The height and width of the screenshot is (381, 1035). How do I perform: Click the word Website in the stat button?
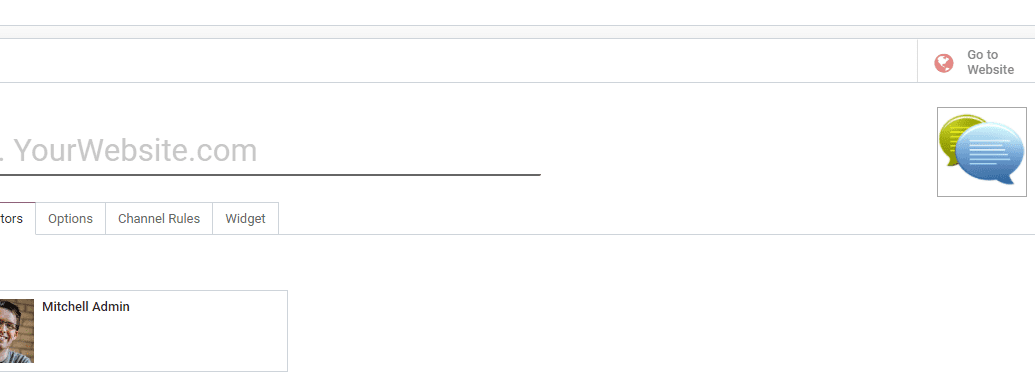click(x=990, y=69)
